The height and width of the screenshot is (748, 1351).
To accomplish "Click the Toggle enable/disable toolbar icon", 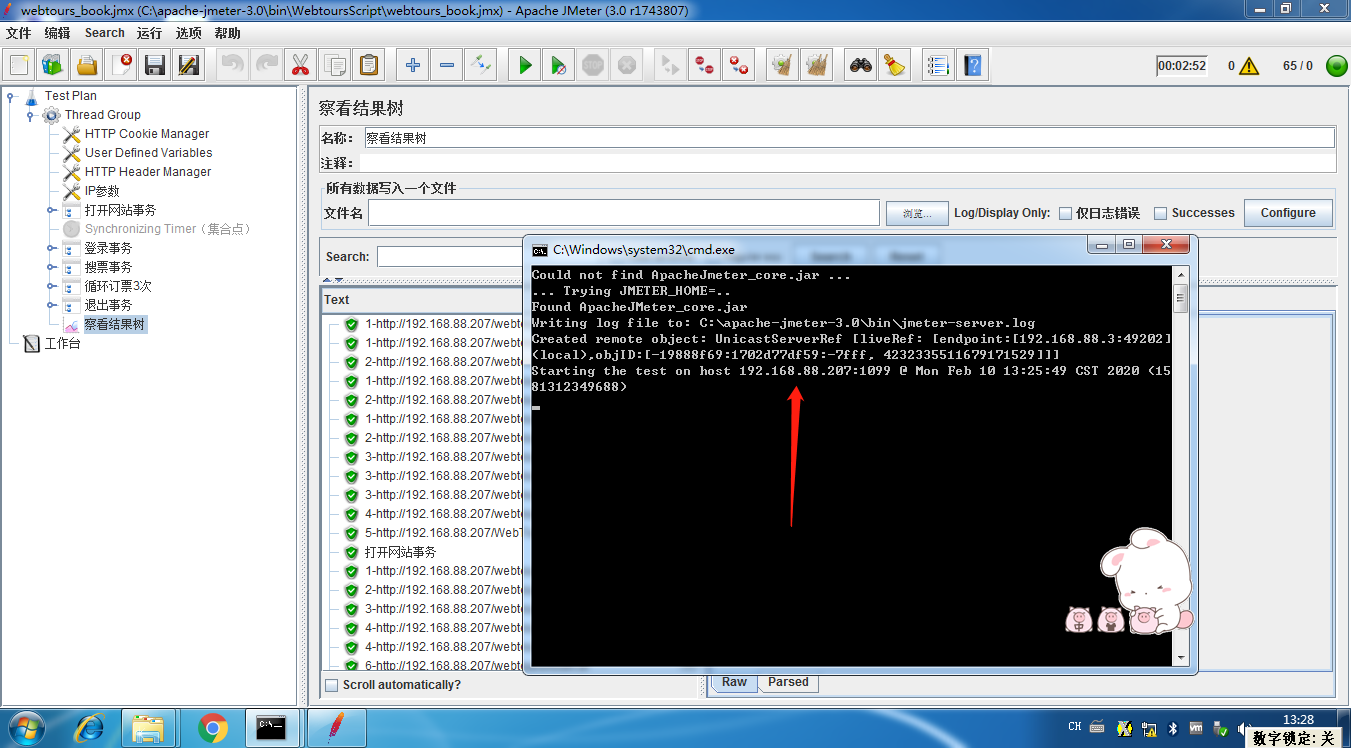I will [x=481, y=66].
